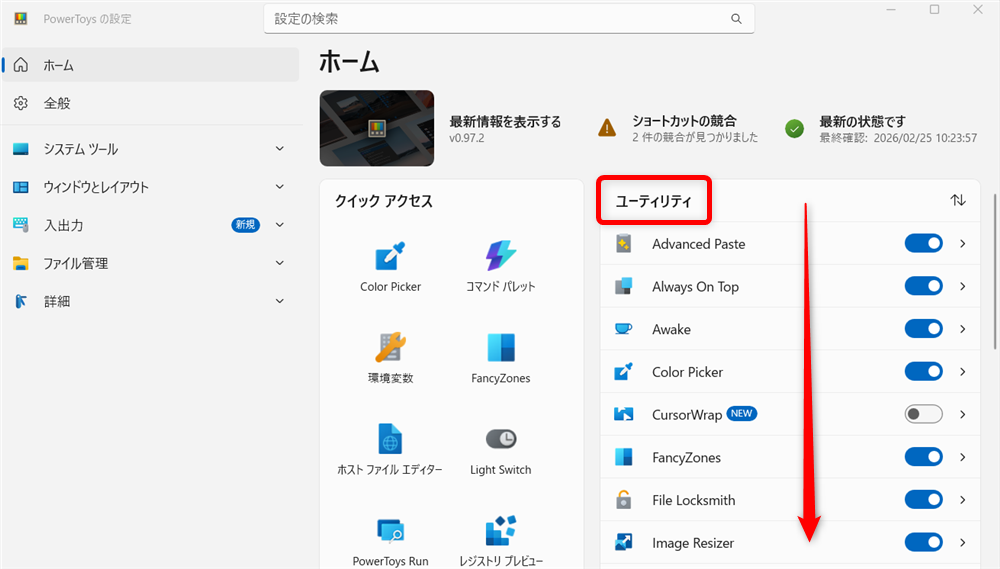Screen dimensions: 1000x569
Task: Disable the Advanced Paste toggle
Action: pos(923,244)
